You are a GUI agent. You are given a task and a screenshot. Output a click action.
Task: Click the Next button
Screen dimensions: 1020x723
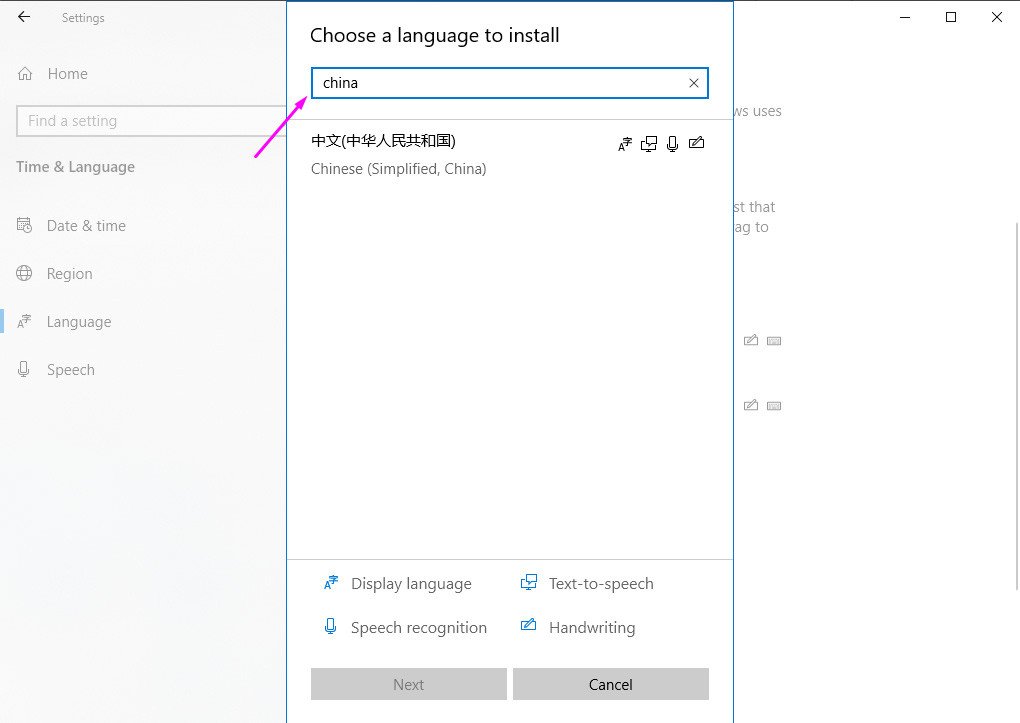click(408, 684)
